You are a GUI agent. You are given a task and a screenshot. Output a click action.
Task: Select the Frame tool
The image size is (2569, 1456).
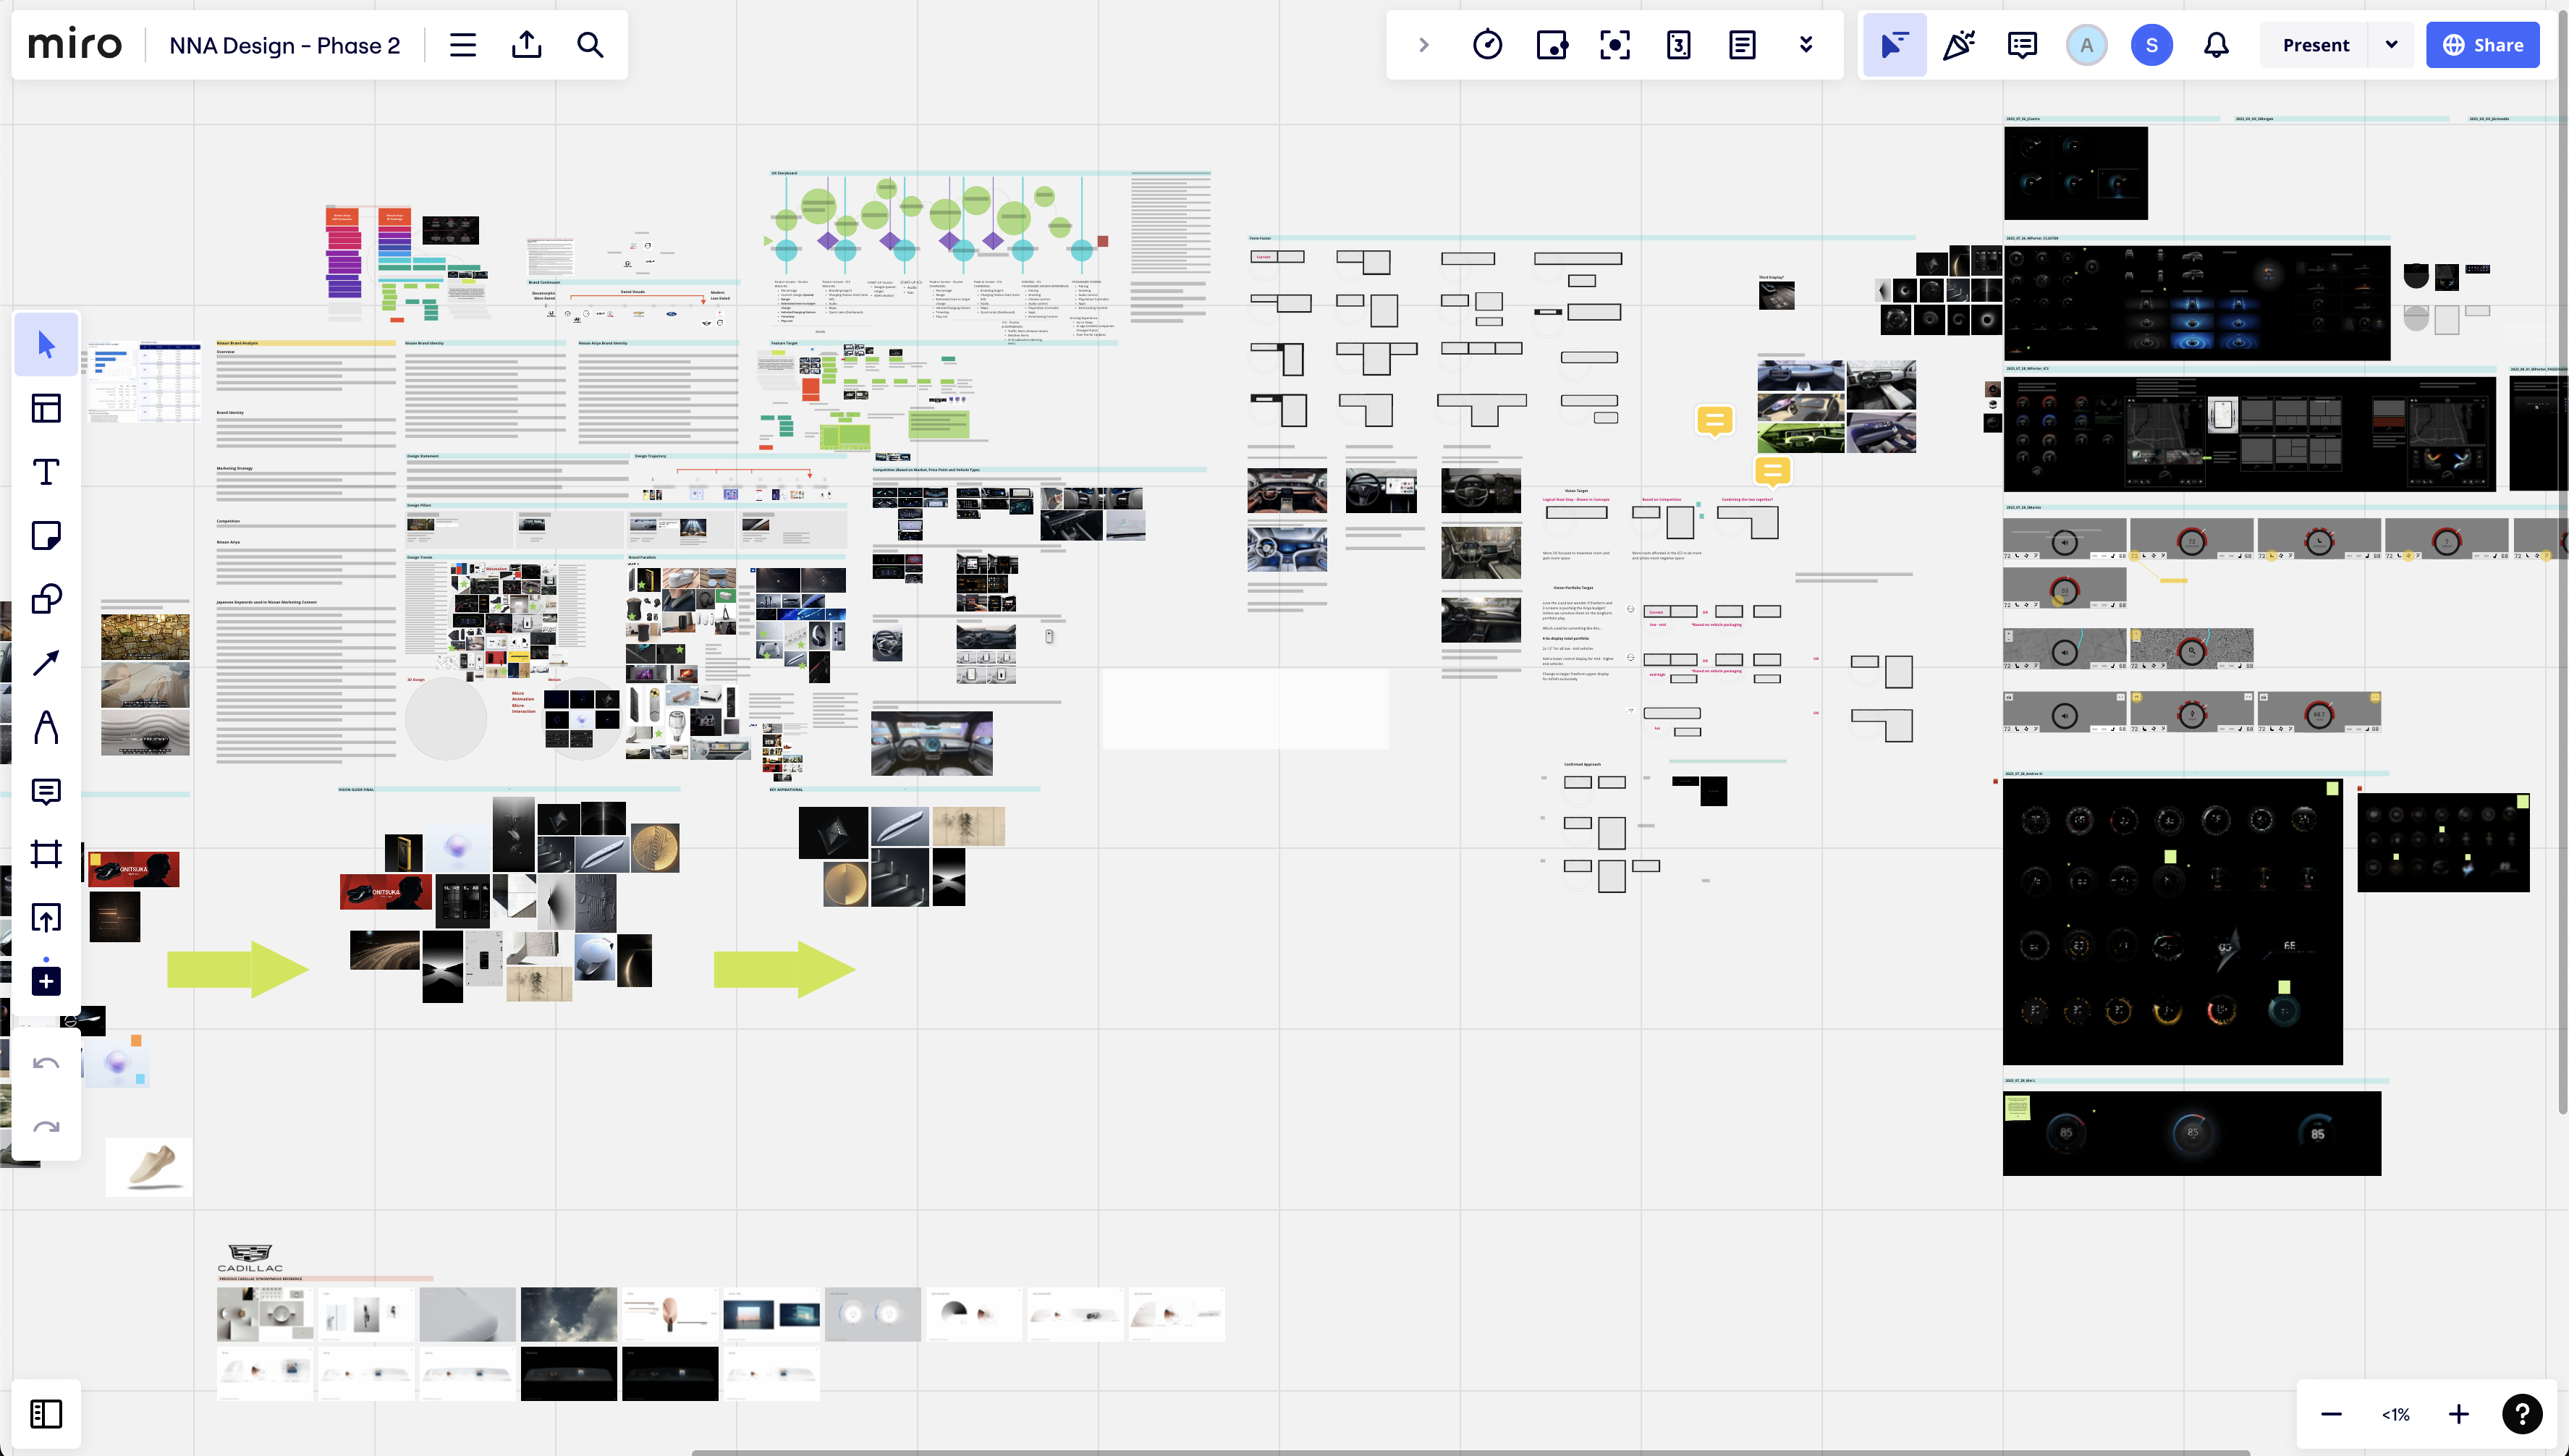pos(46,854)
